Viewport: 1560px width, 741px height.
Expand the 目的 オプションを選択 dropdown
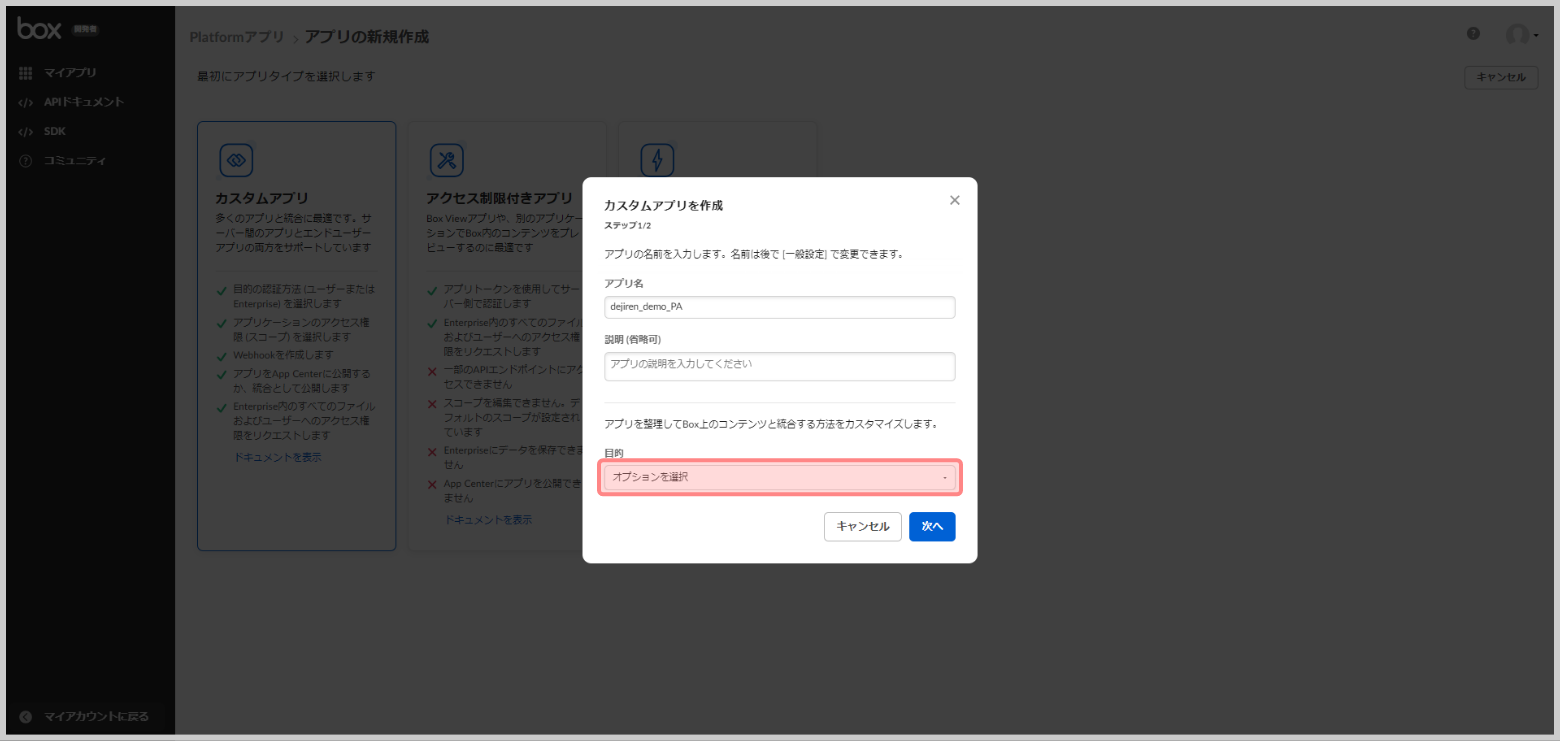(780, 477)
